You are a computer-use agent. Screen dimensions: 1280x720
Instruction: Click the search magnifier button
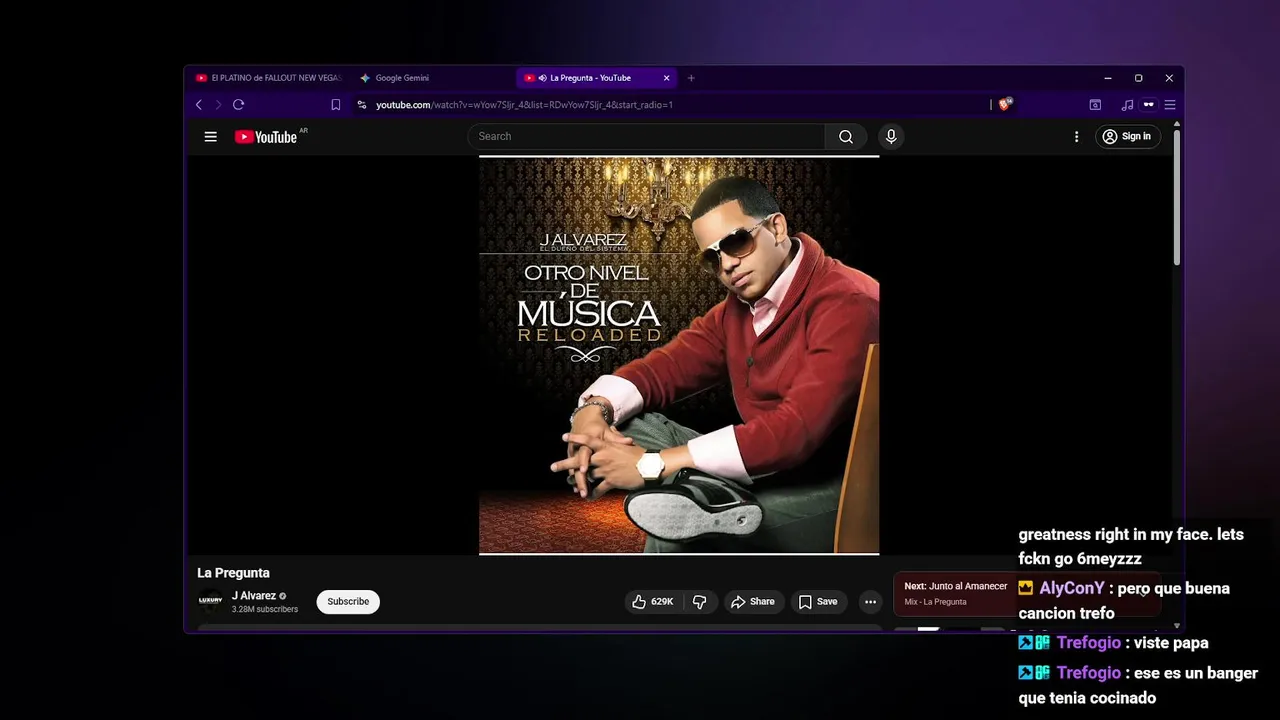coord(846,137)
